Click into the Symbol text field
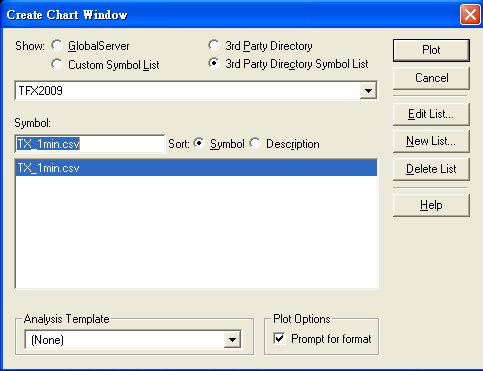The image size is (483, 371). point(90,144)
